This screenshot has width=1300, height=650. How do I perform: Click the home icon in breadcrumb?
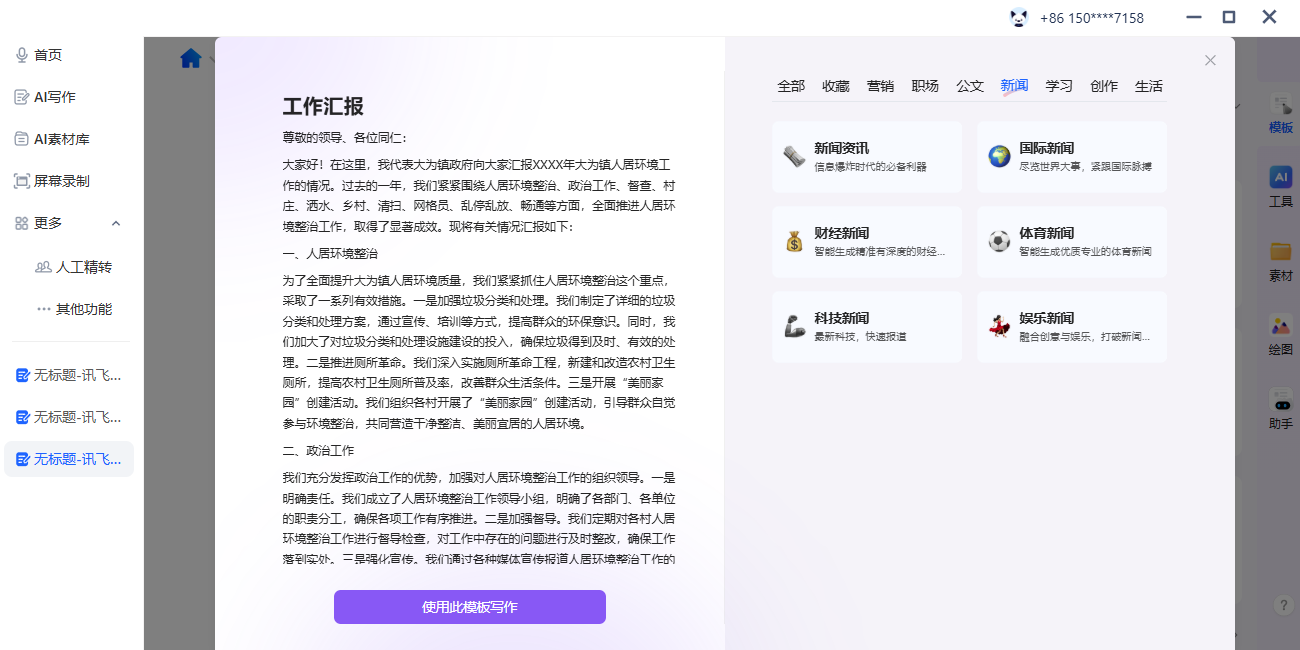191,59
